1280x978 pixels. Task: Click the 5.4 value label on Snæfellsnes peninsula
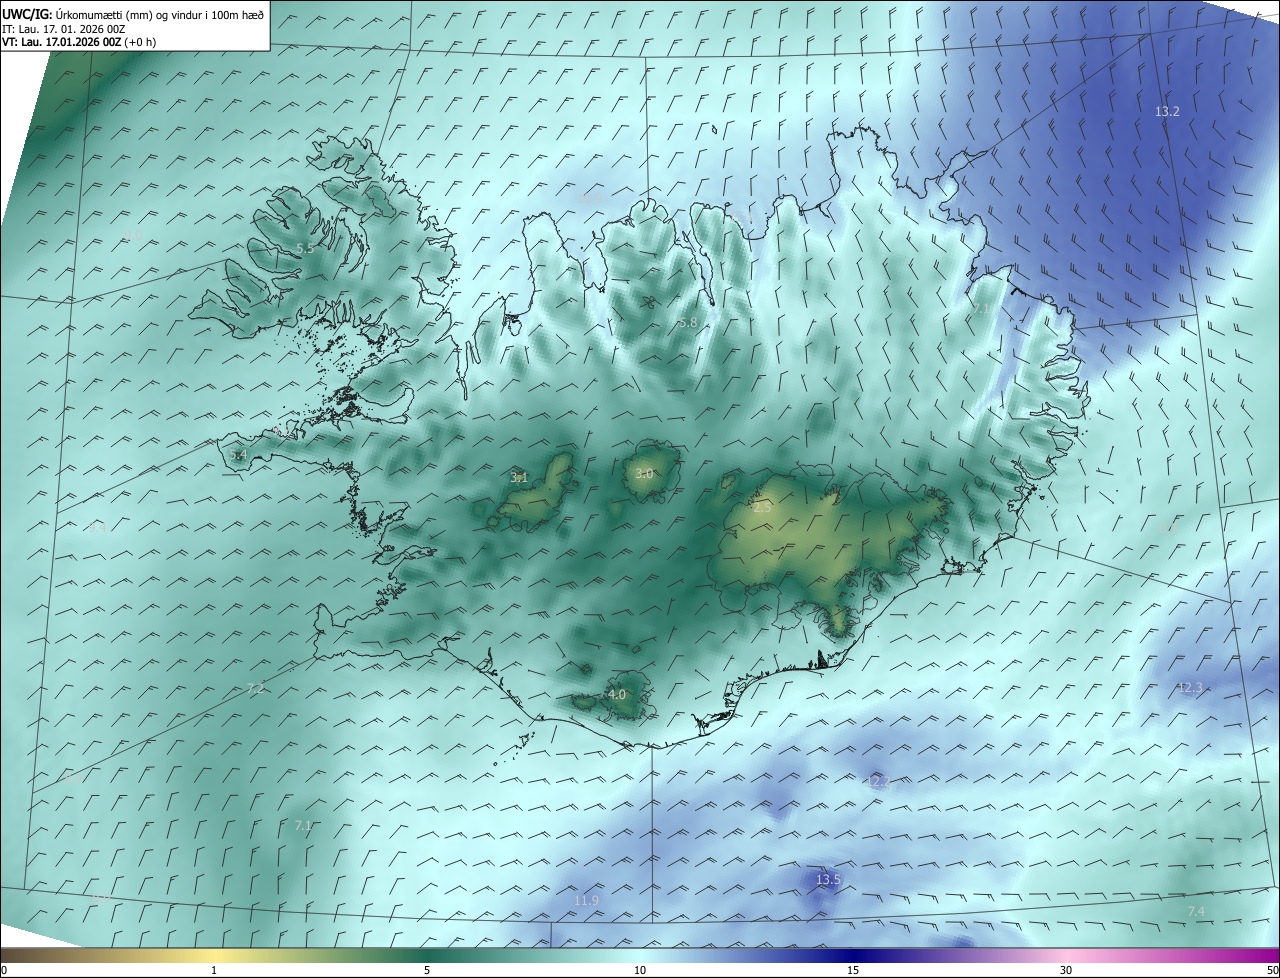[x=237, y=455]
